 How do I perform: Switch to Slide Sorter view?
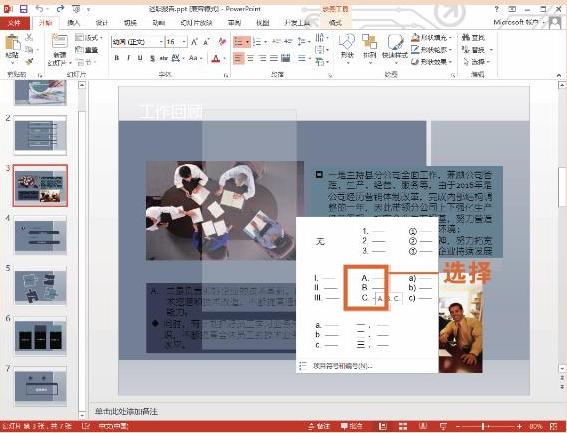pyautogui.click(x=403, y=426)
